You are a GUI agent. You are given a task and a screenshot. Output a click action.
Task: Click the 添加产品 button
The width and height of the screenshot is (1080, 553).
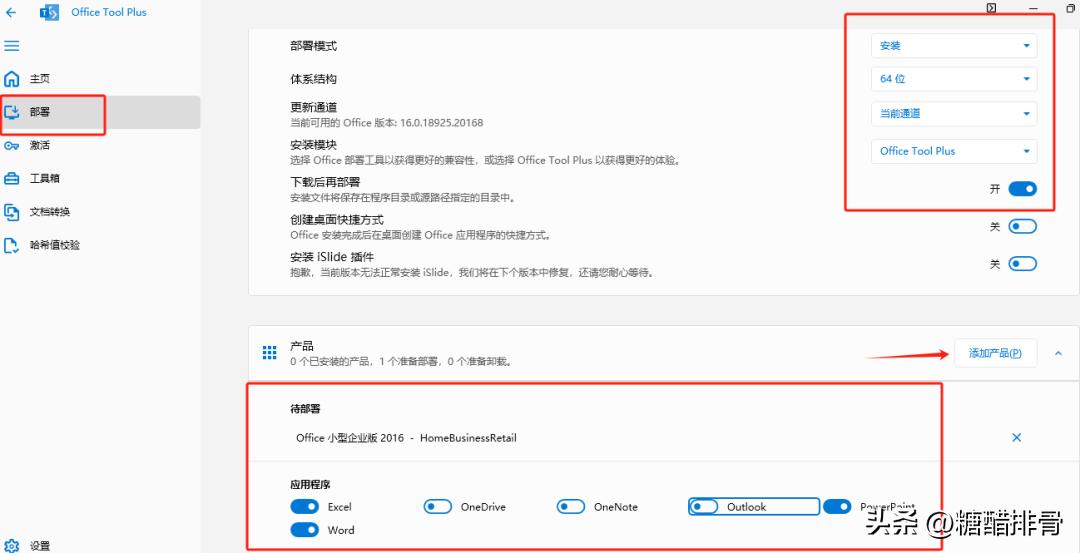(994, 353)
